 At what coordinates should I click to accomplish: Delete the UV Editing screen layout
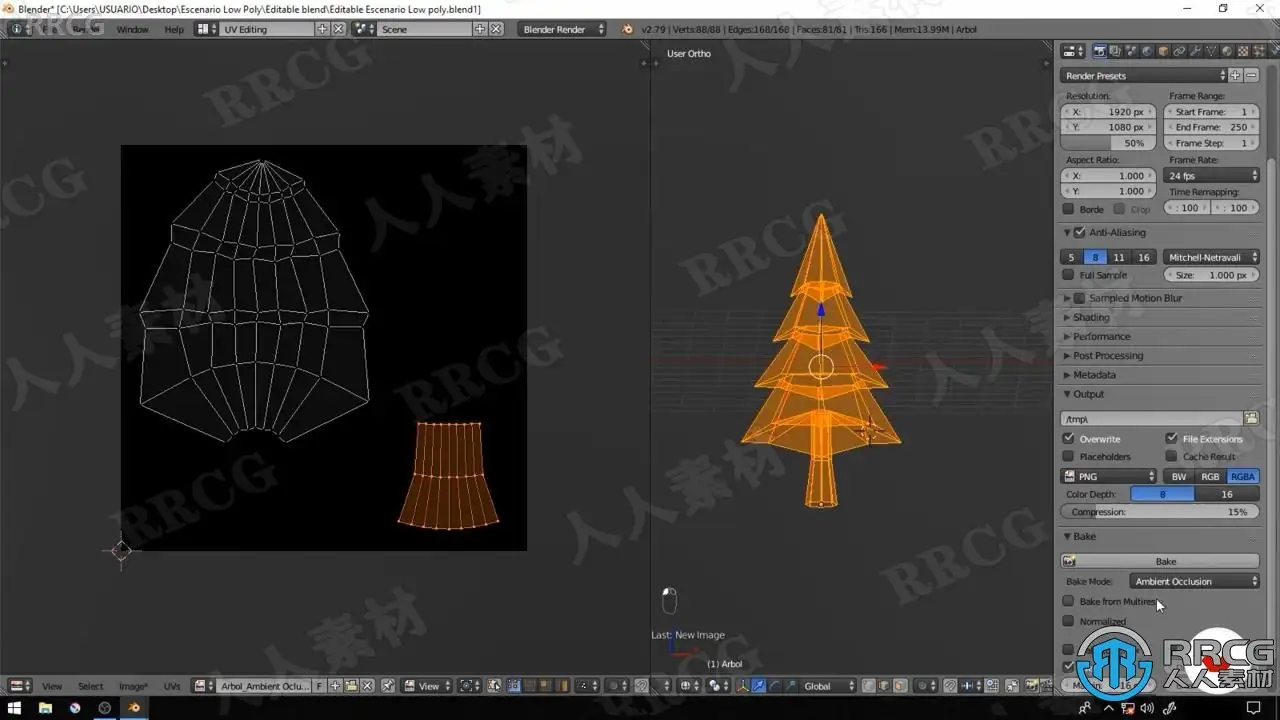coord(338,29)
